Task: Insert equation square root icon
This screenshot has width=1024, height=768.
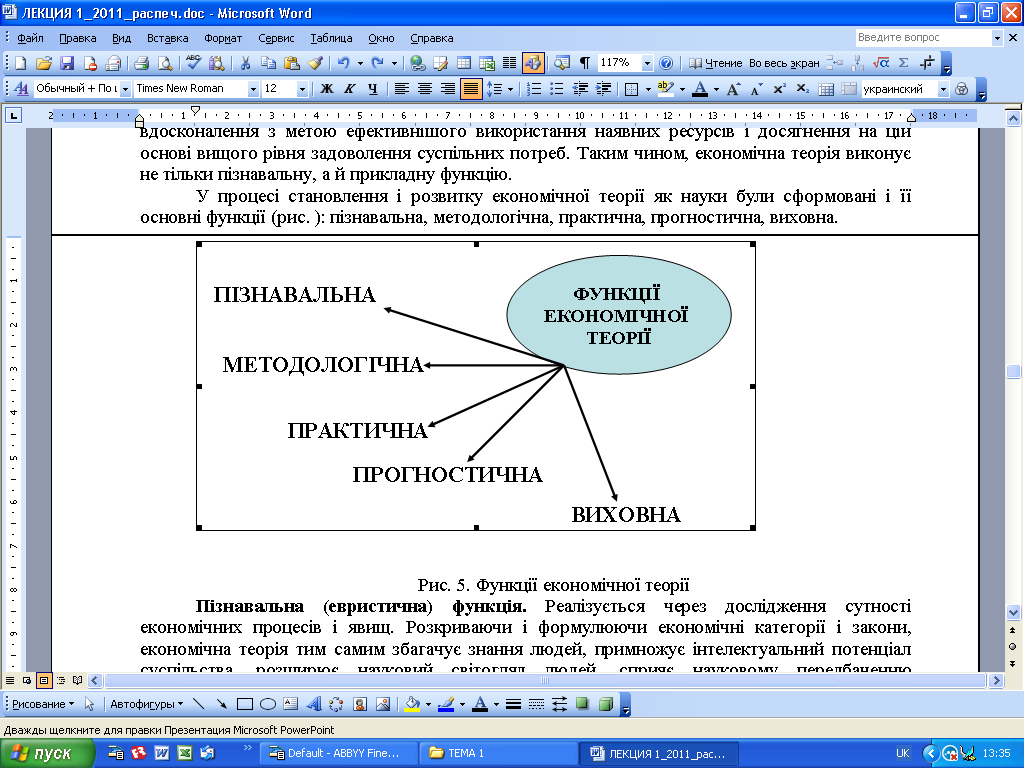Action: click(x=881, y=63)
